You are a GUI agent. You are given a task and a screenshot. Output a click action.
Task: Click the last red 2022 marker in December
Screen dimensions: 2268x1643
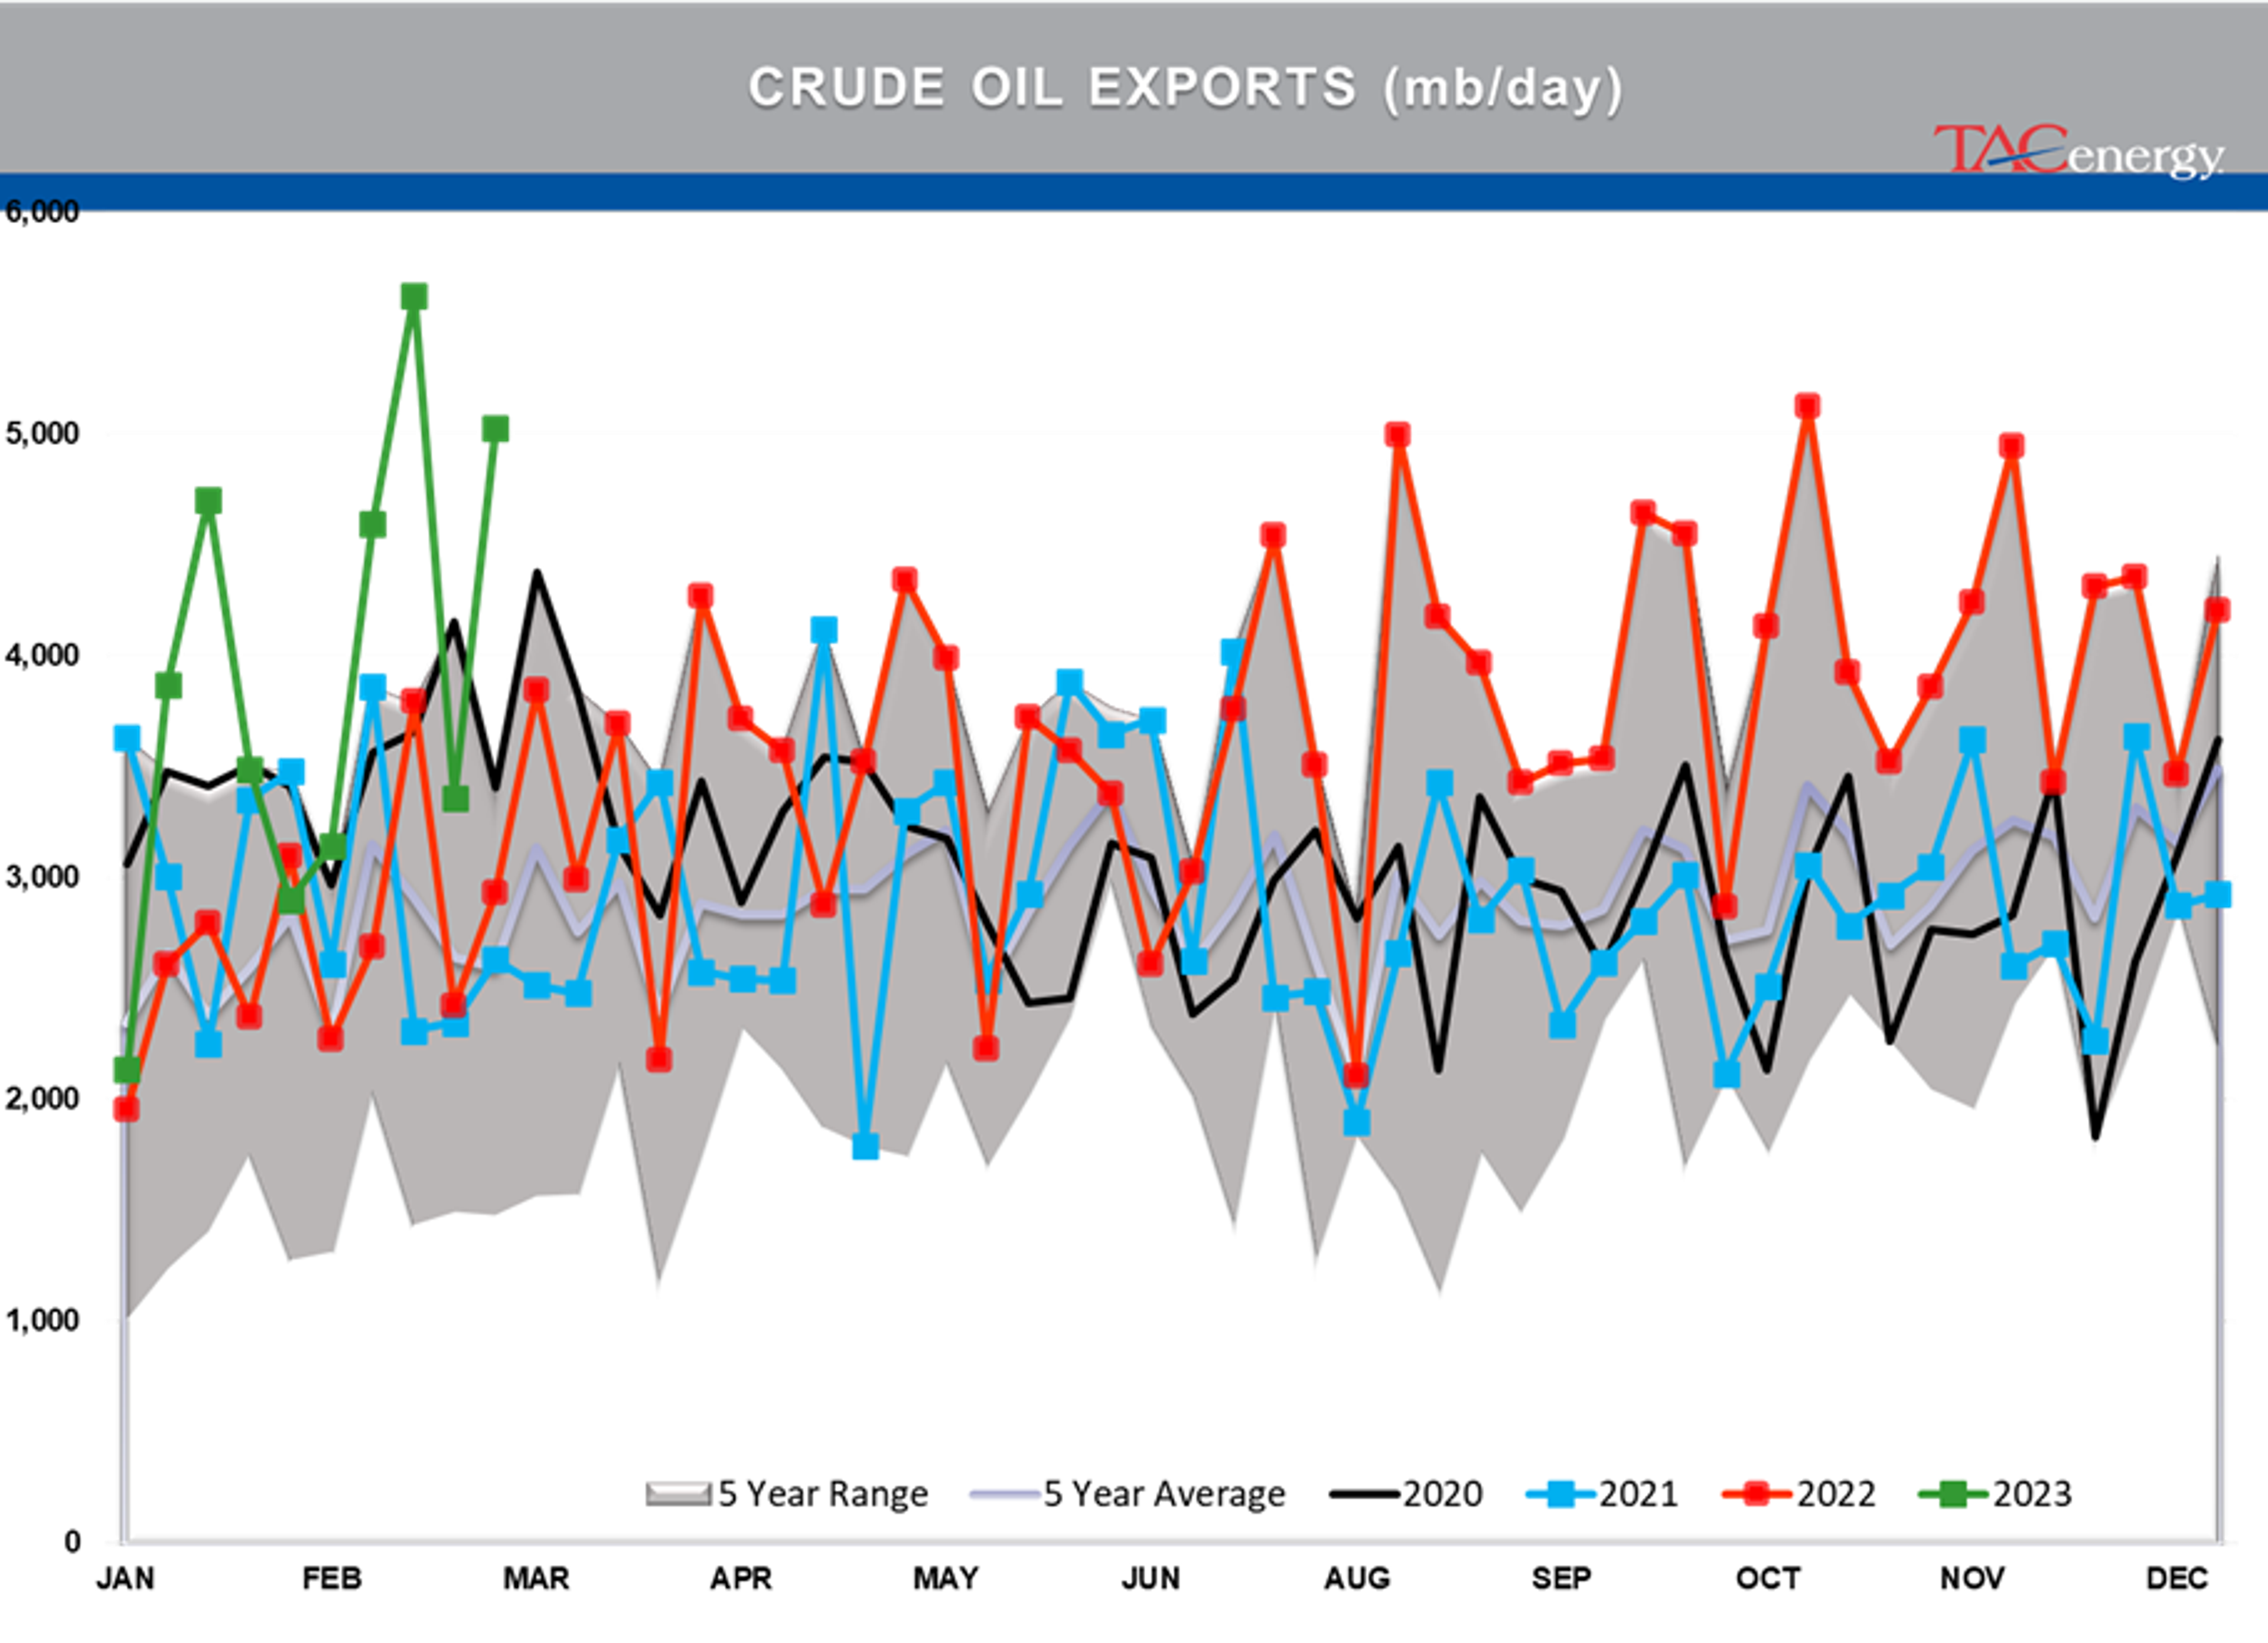click(x=2217, y=610)
